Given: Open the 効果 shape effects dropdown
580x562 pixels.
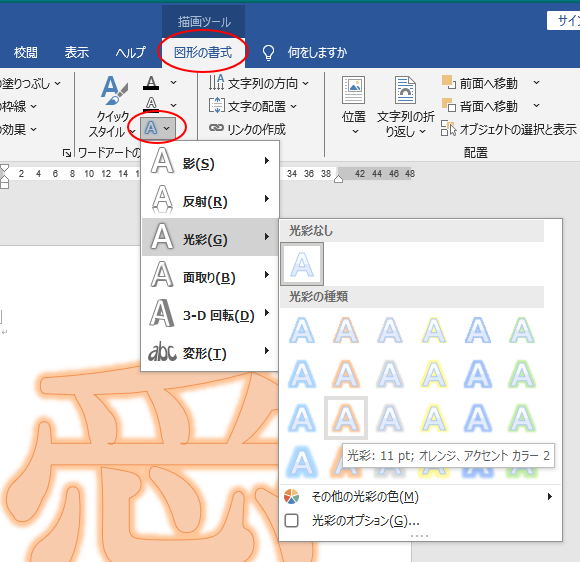Looking at the screenshot, I should click(18, 129).
